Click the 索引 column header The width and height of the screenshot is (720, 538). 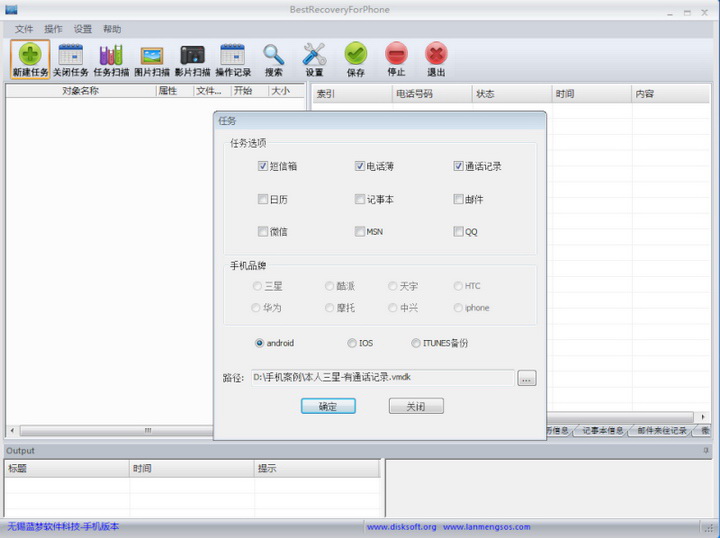[352, 94]
